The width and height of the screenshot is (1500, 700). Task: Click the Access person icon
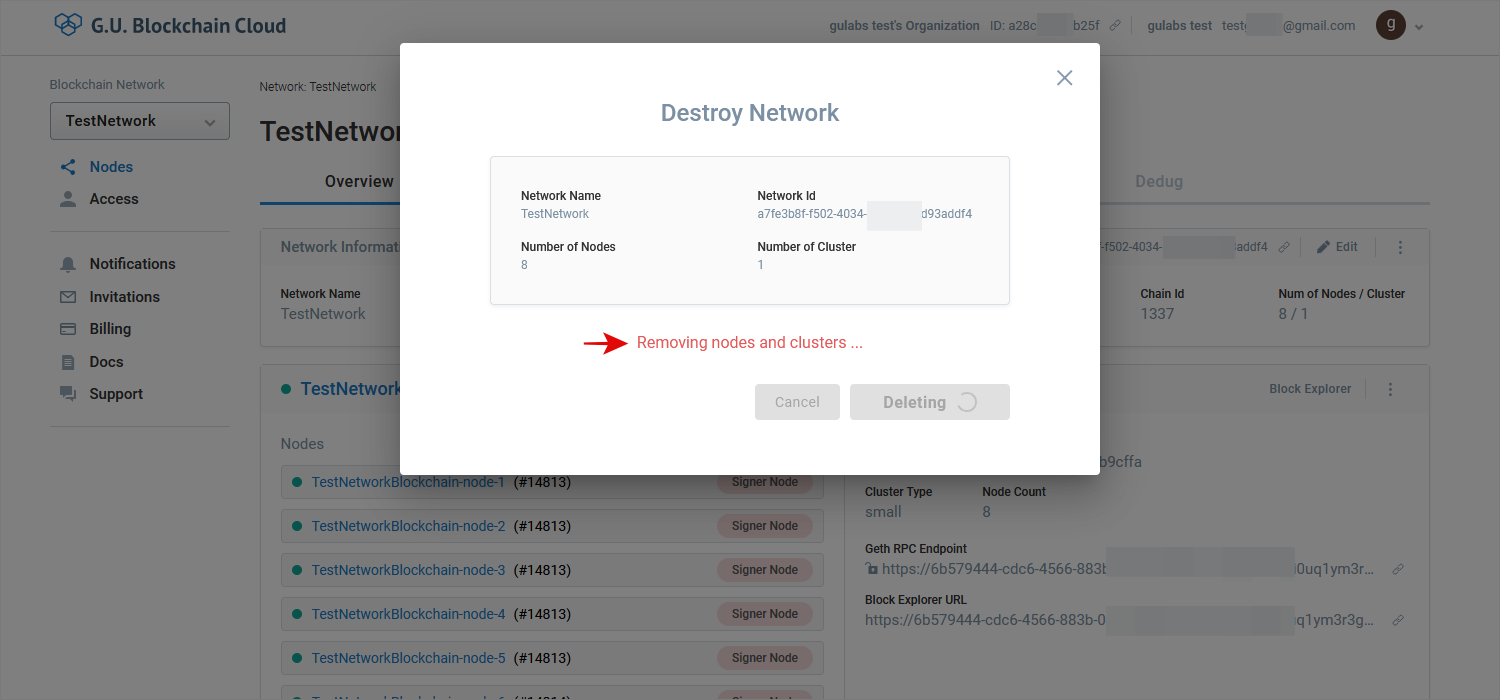(x=68, y=199)
